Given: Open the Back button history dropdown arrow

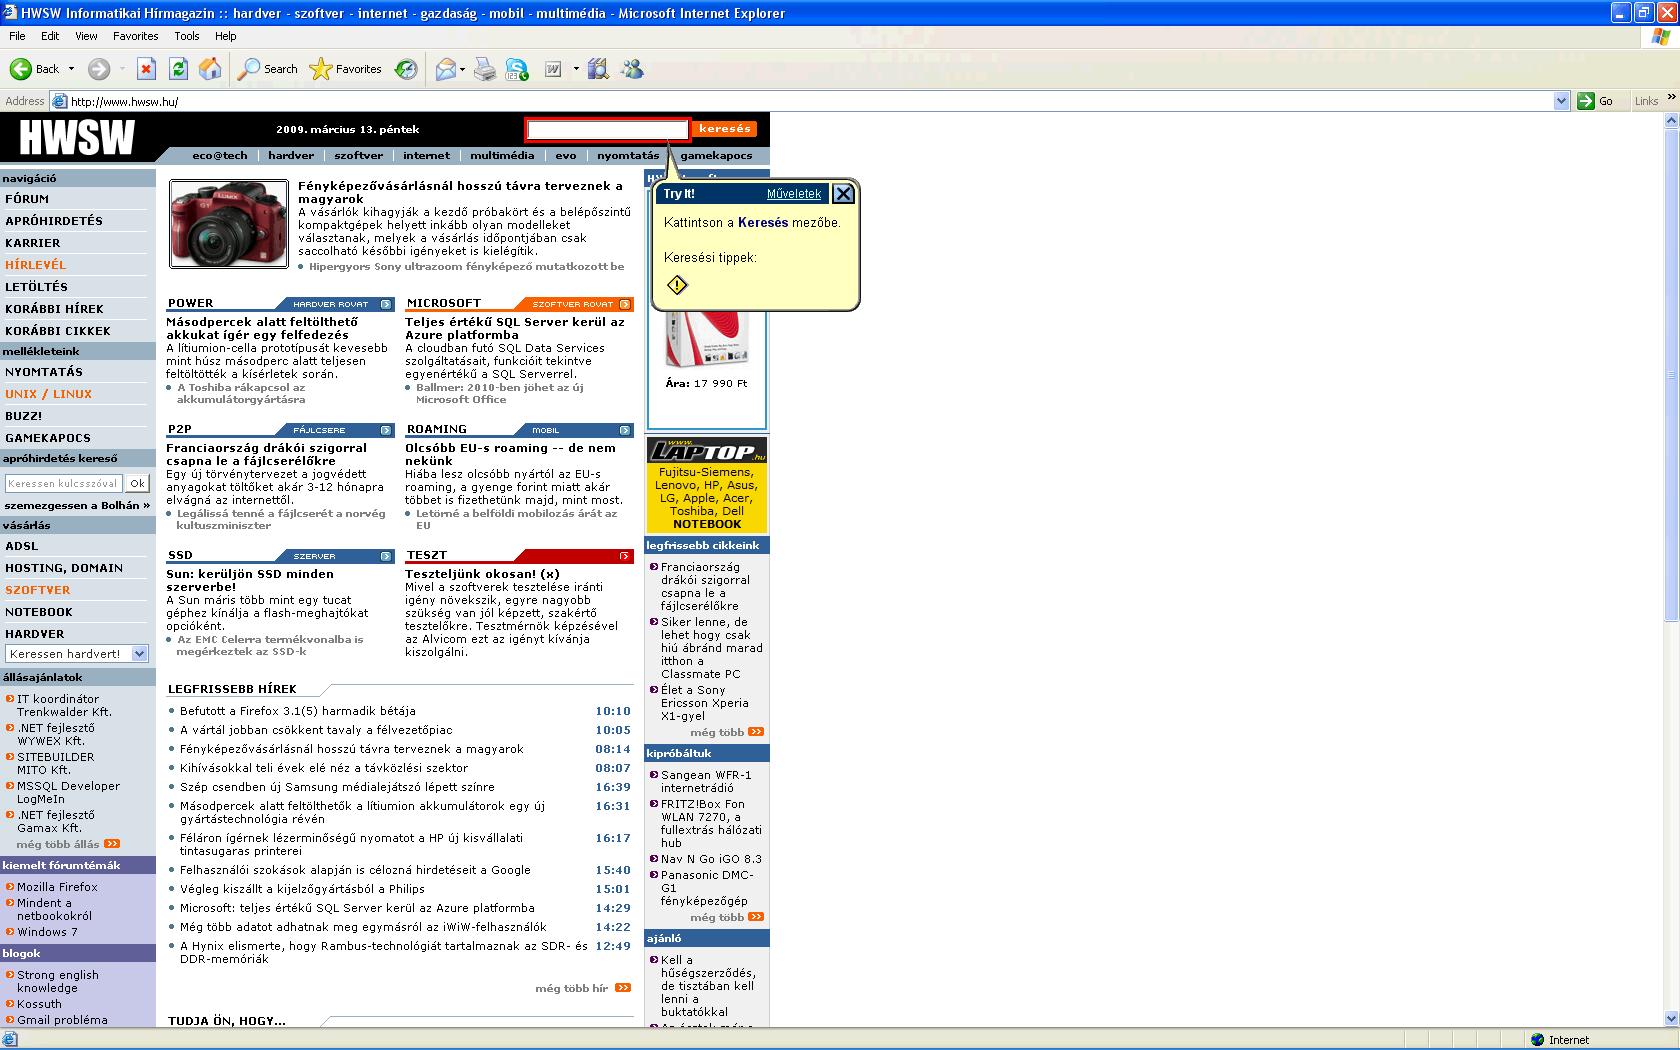Looking at the screenshot, I should coord(71,69).
